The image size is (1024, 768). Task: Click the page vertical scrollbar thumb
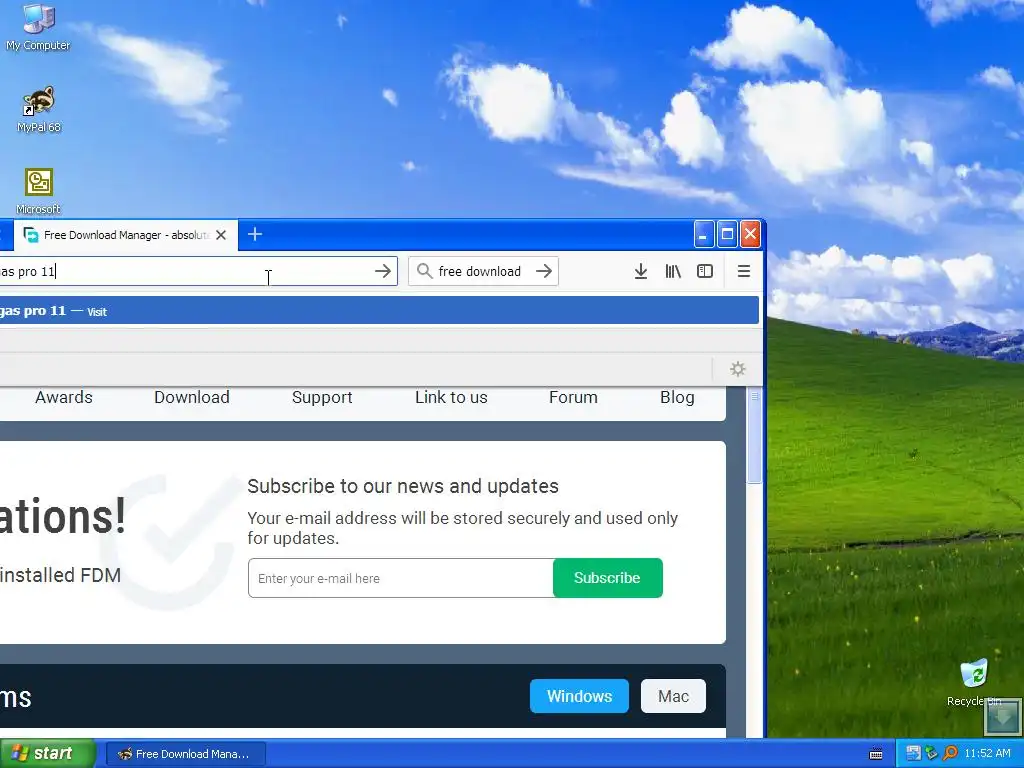(x=754, y=436)
